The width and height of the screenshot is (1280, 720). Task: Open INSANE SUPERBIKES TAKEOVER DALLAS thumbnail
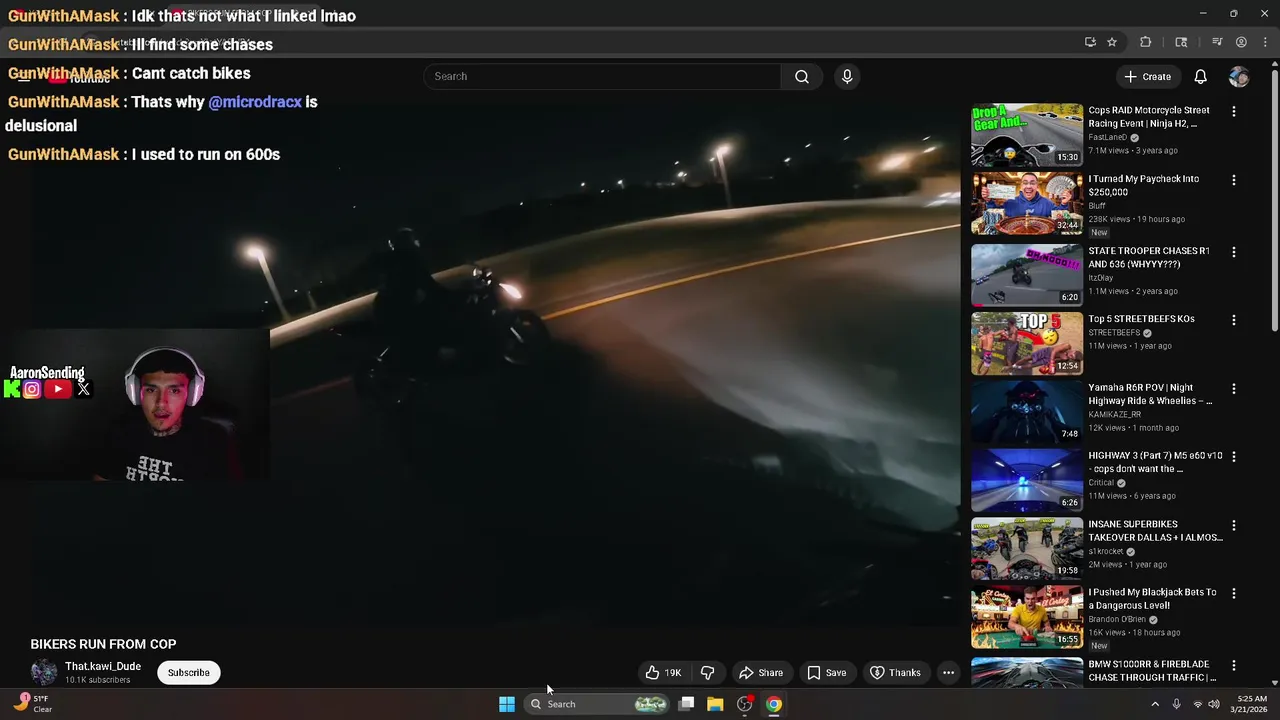click(x=1027, y=549)
